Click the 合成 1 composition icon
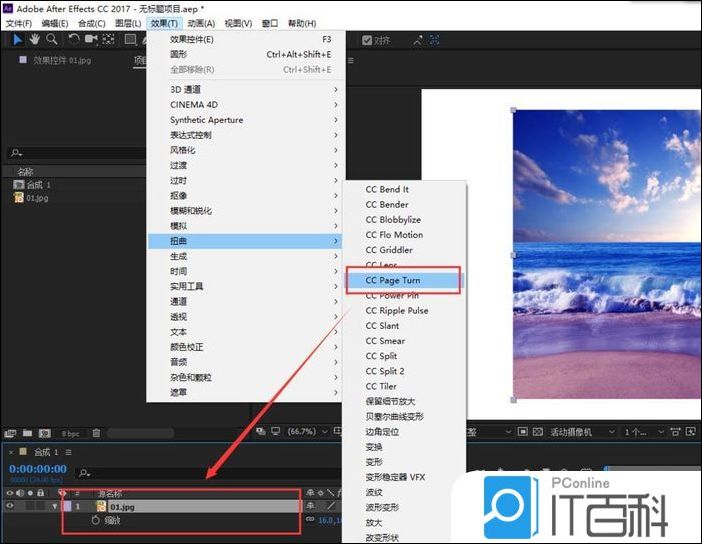This screenshot has width=702, height=544. pyautogui.click(x=19, y=185)
